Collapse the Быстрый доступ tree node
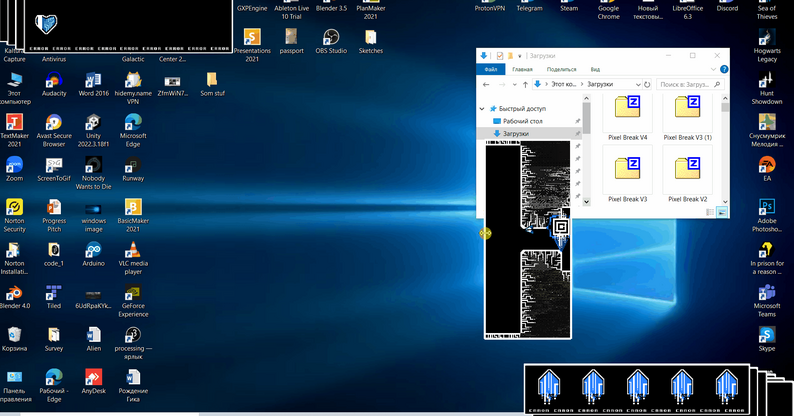The width and height of the screenshot is (794, 416). tap(483, 108)
